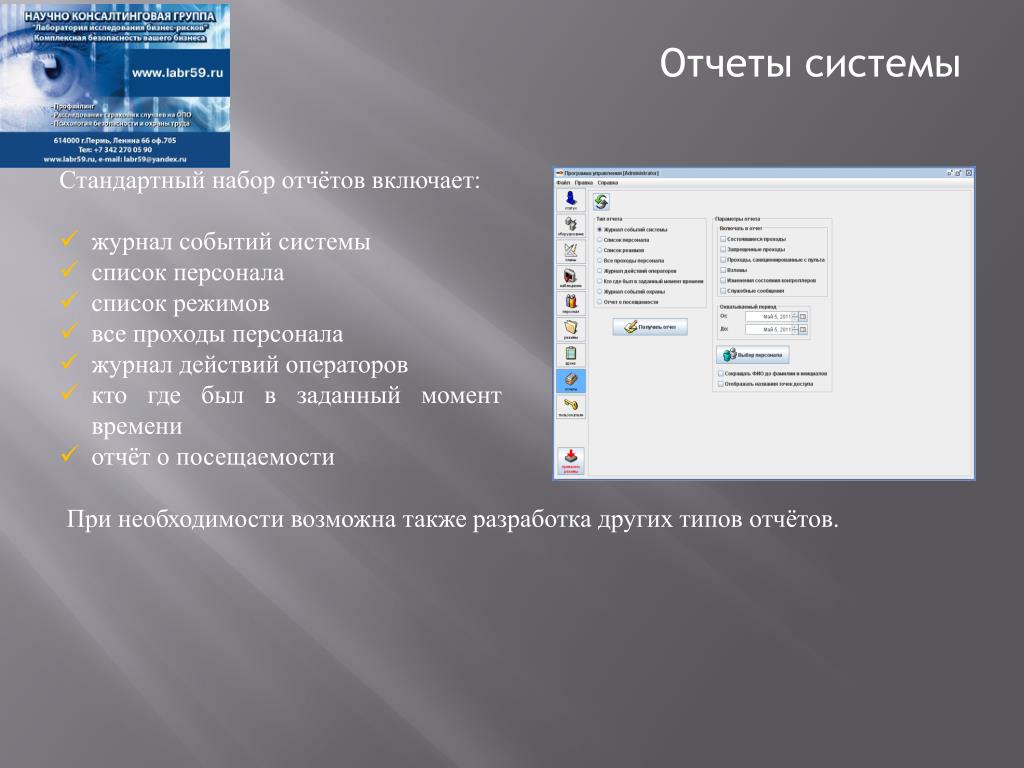Open calendar picker for the От date

click(x=803, y=317)
